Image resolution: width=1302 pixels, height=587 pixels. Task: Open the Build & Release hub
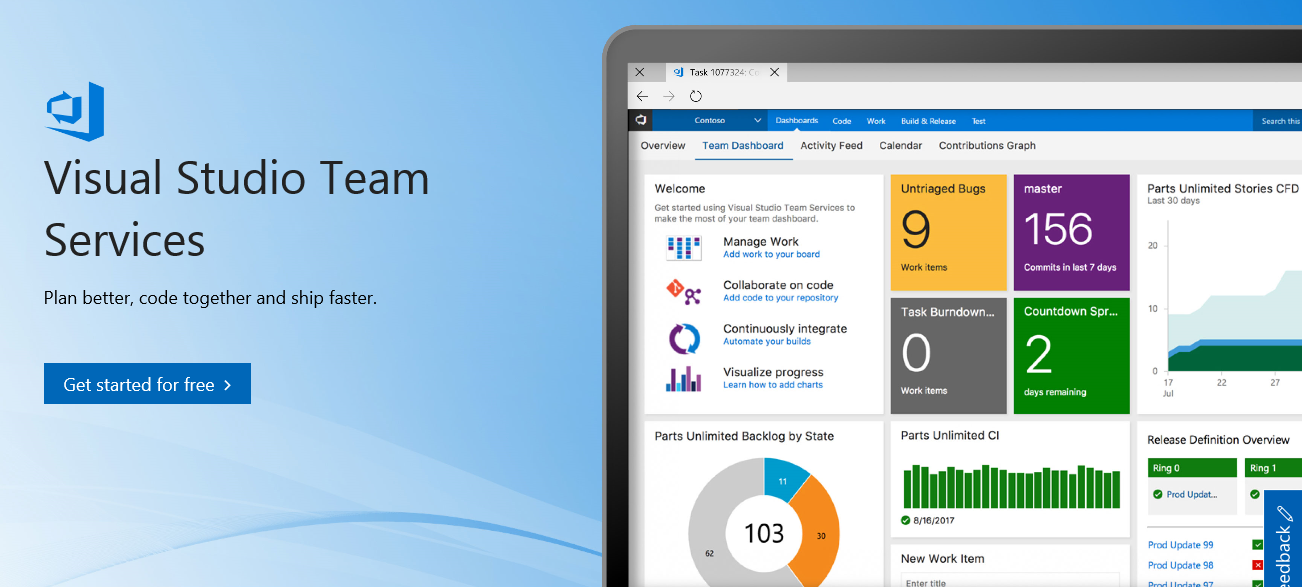point(928,121)
